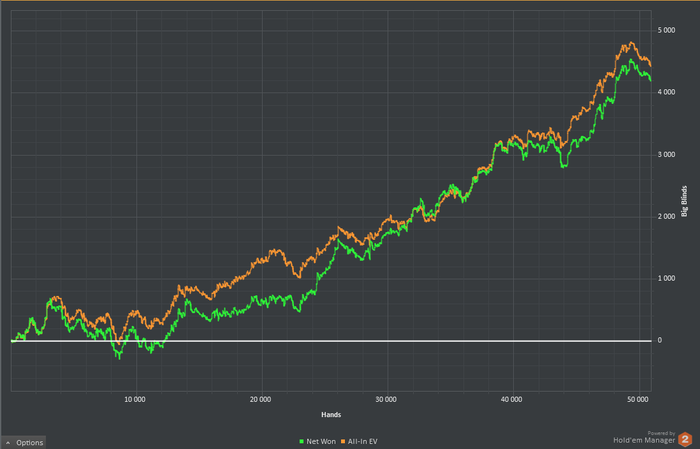The height and width of the screenshot is (449, 700).
Task: Click the Hold'em Manager 2 logo icon
Action: tap(685, 439)
